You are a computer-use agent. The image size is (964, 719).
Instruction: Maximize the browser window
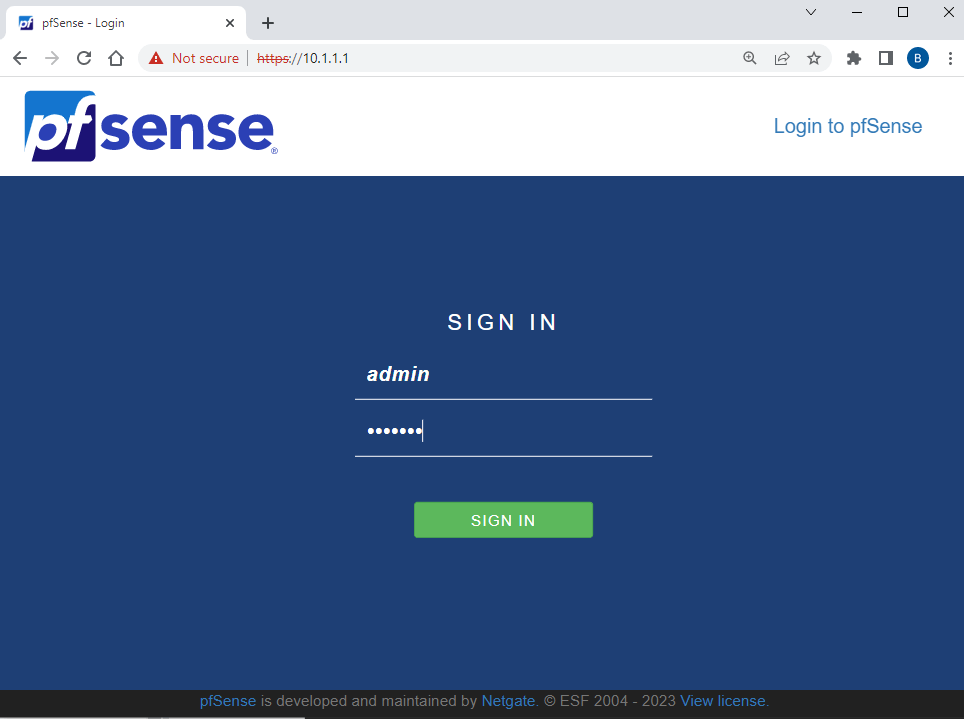(903, 12)
